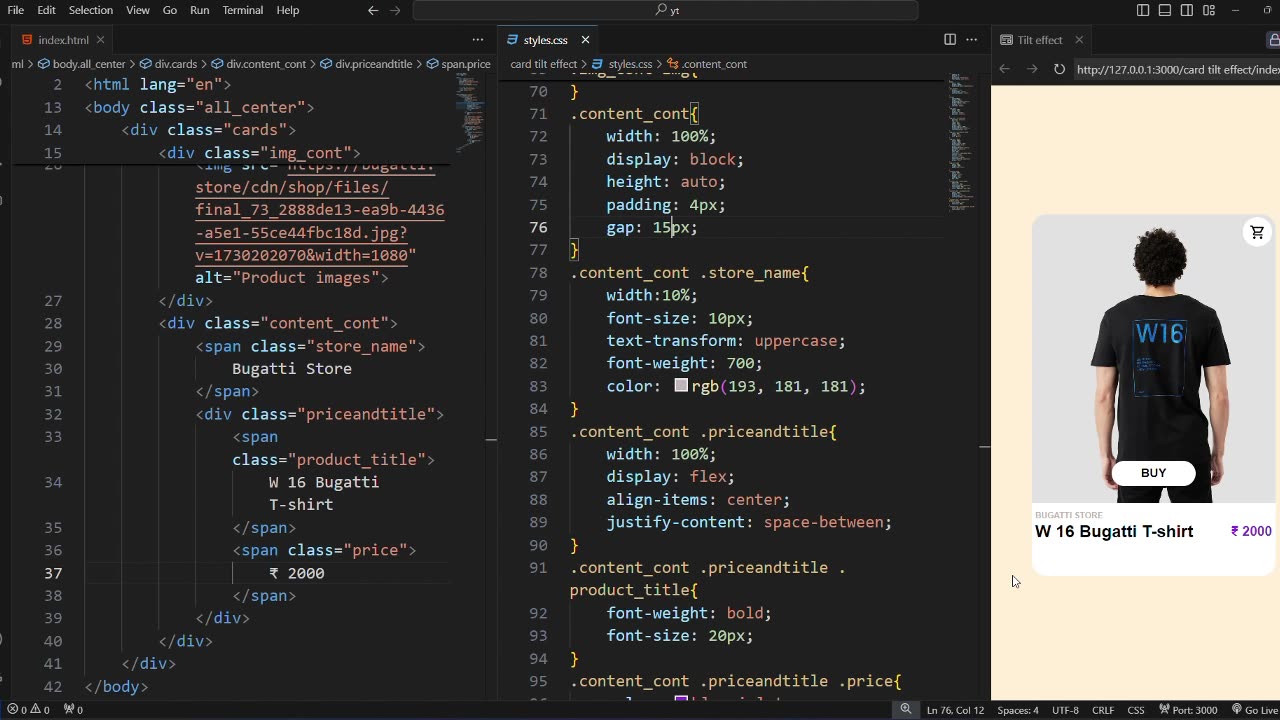Image resolution: width=1280 pixels, height=720 pixels.
Task: Open the Help menu
Action: (x=288, y=10)
